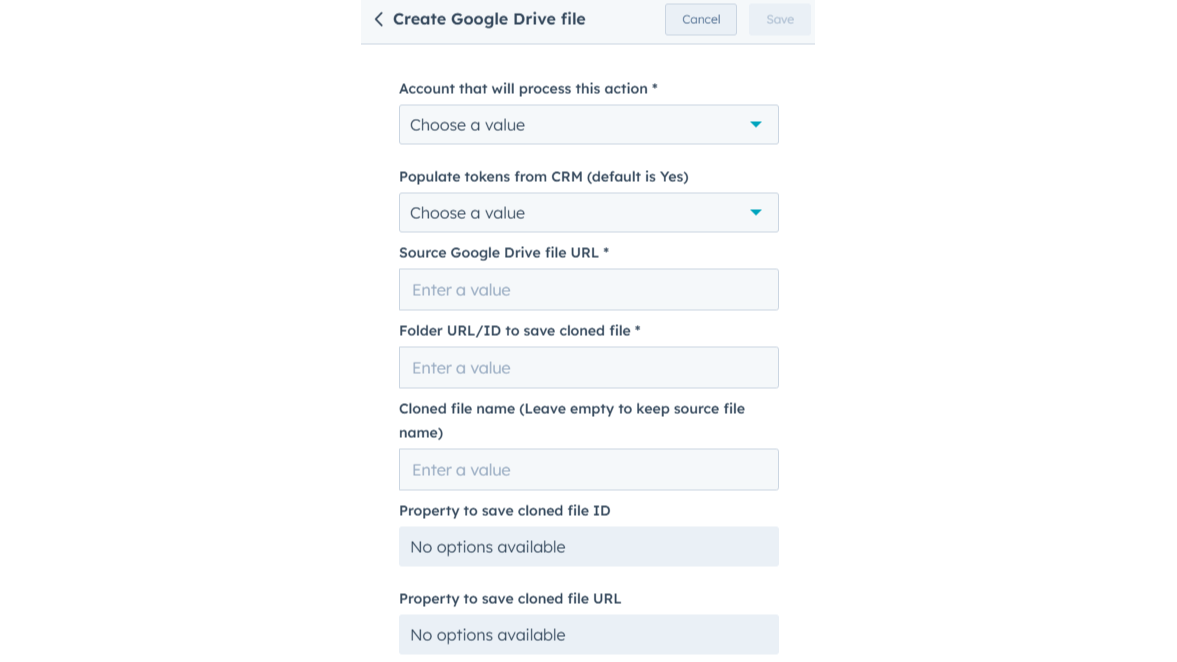
Task: Go back using the chevron beside the title
Action: 378,20
